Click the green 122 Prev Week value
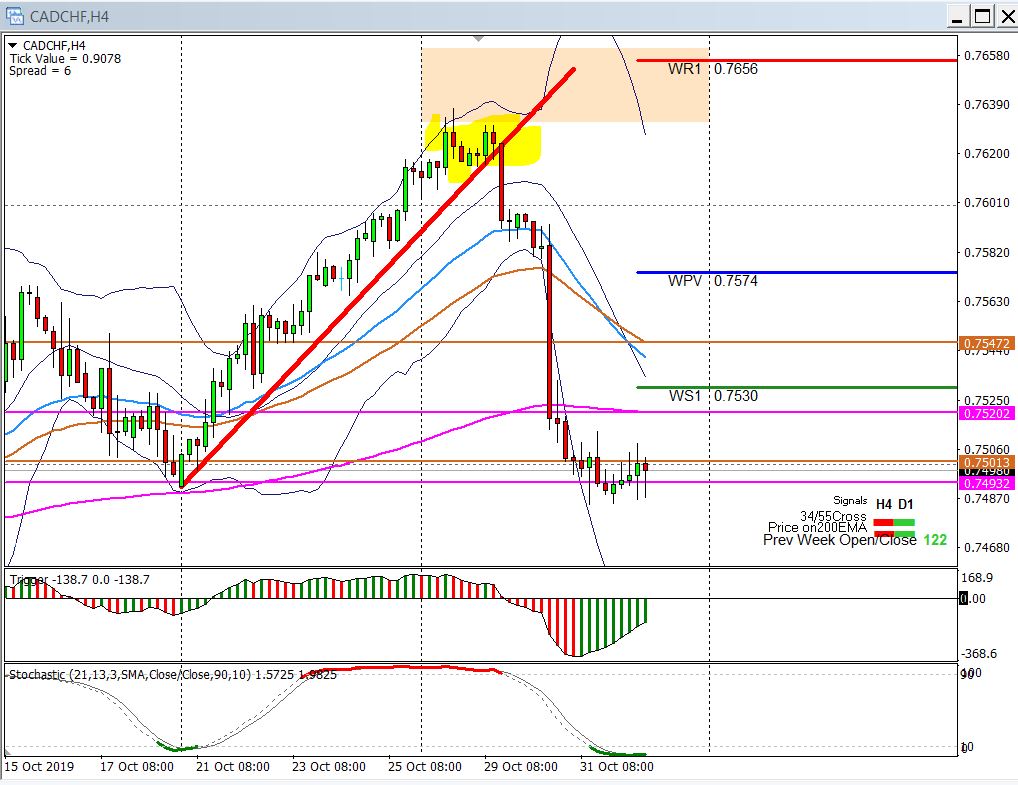 pyautogui.click(x=934, y=540)
